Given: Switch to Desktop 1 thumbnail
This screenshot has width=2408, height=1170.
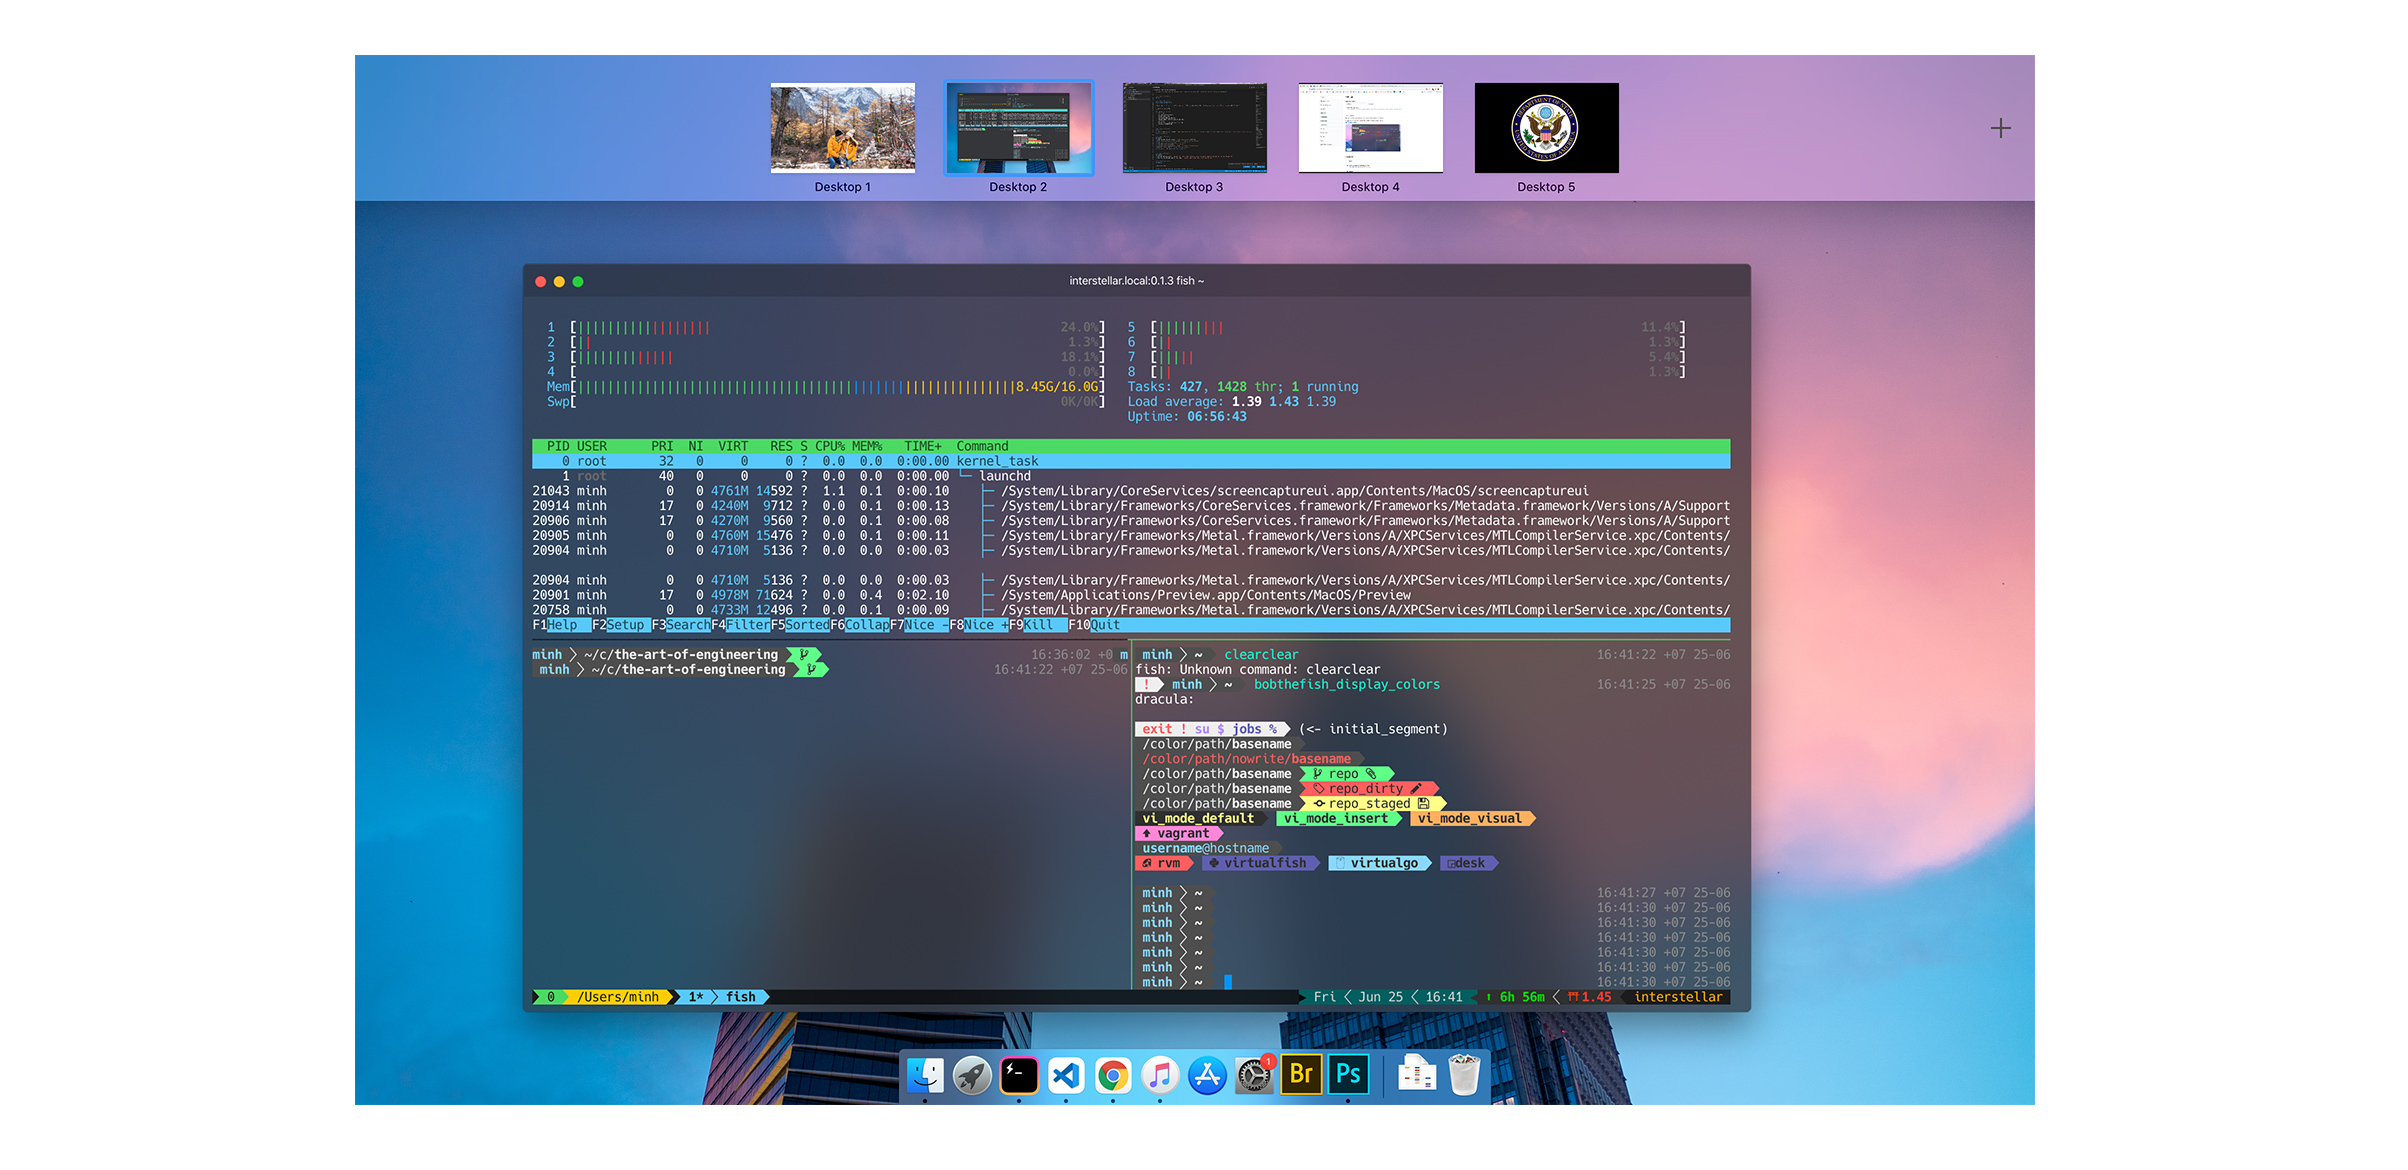Looking at the screenshot, I should click(842, 128).
